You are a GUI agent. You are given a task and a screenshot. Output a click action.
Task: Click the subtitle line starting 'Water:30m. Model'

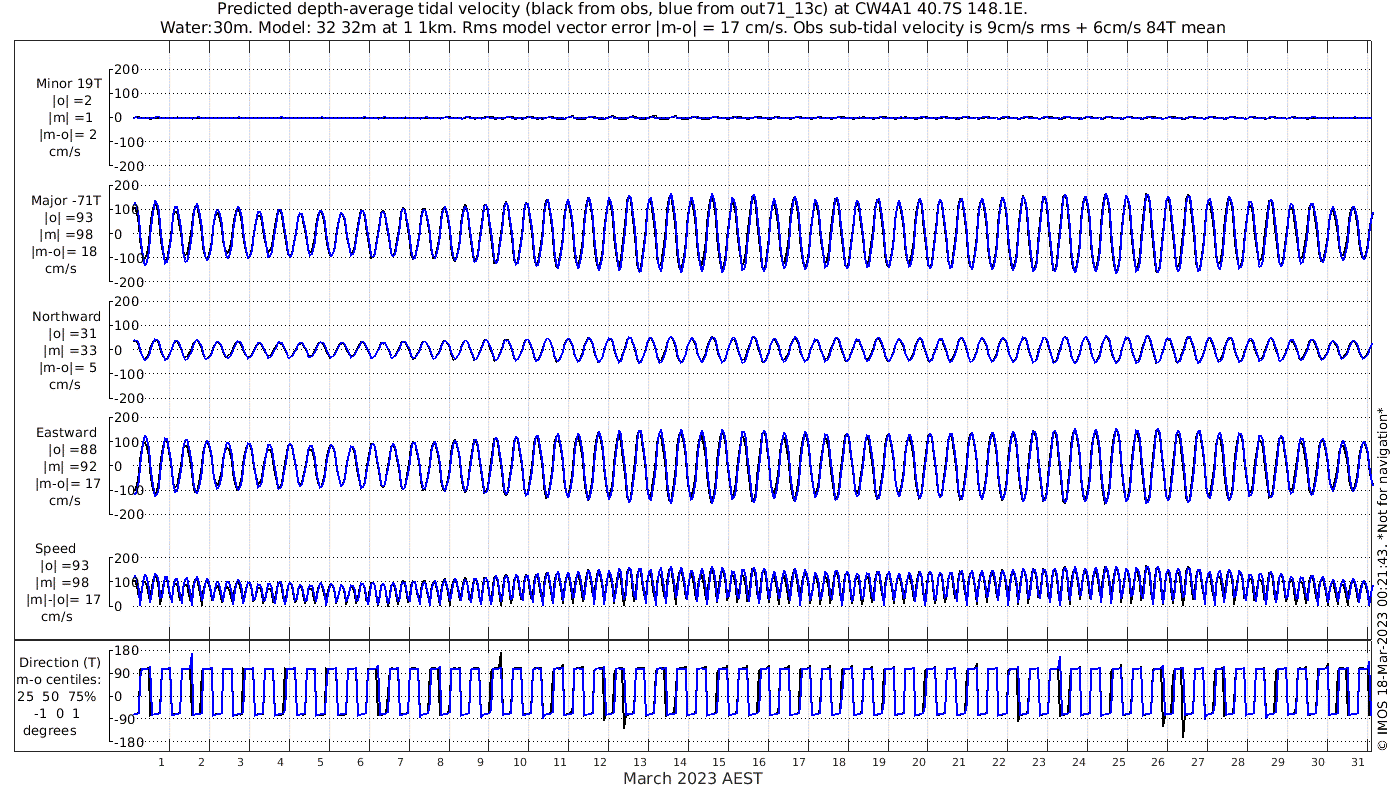tap(692, 27)
